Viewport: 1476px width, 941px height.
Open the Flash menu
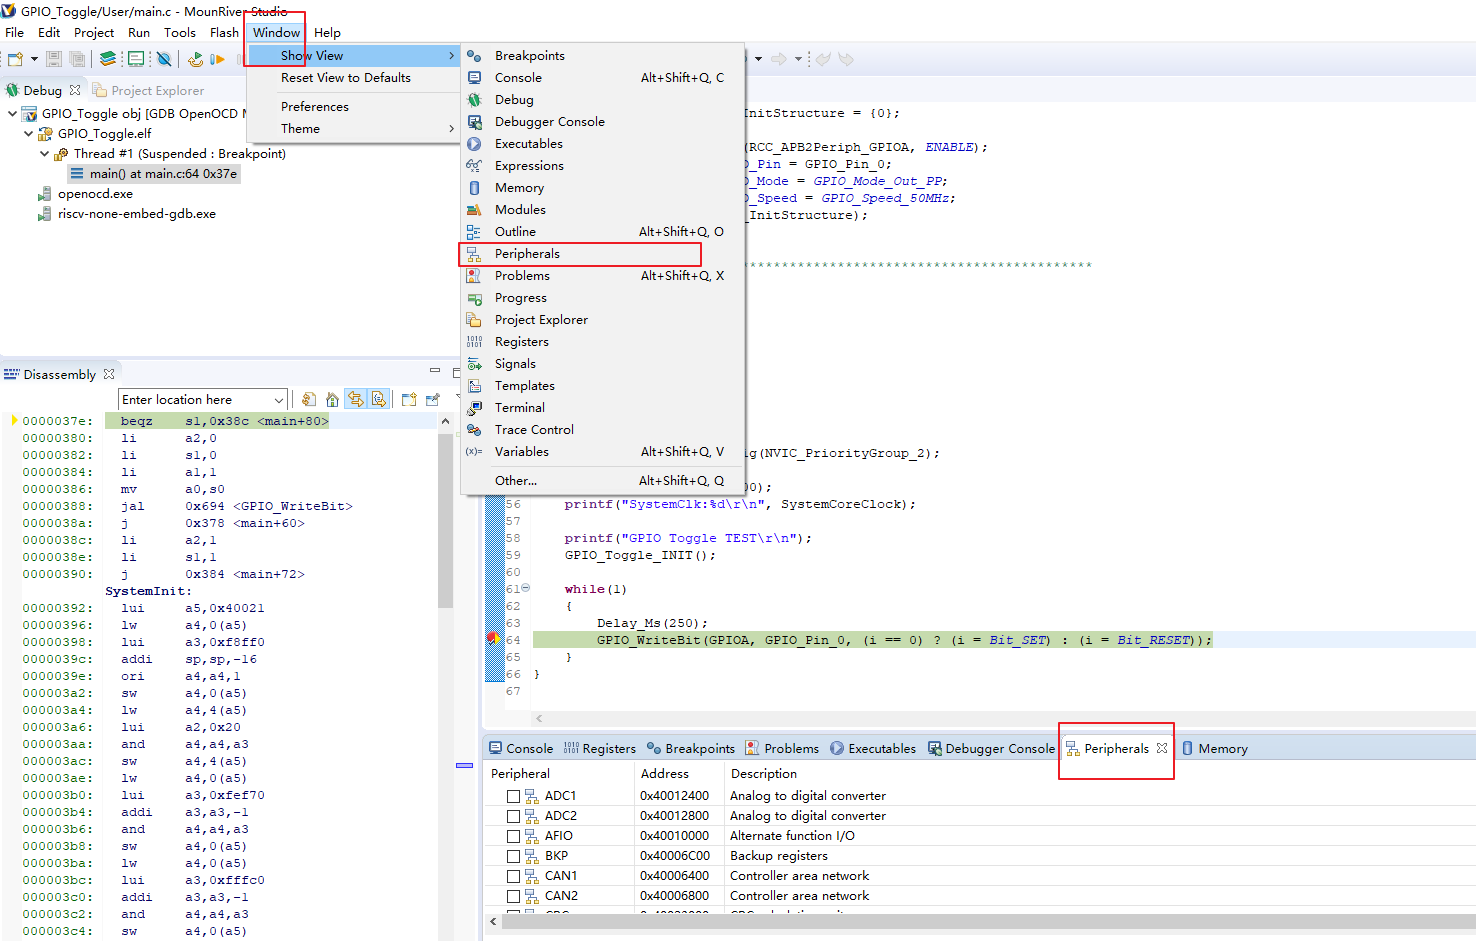click(x=224, y=32)
